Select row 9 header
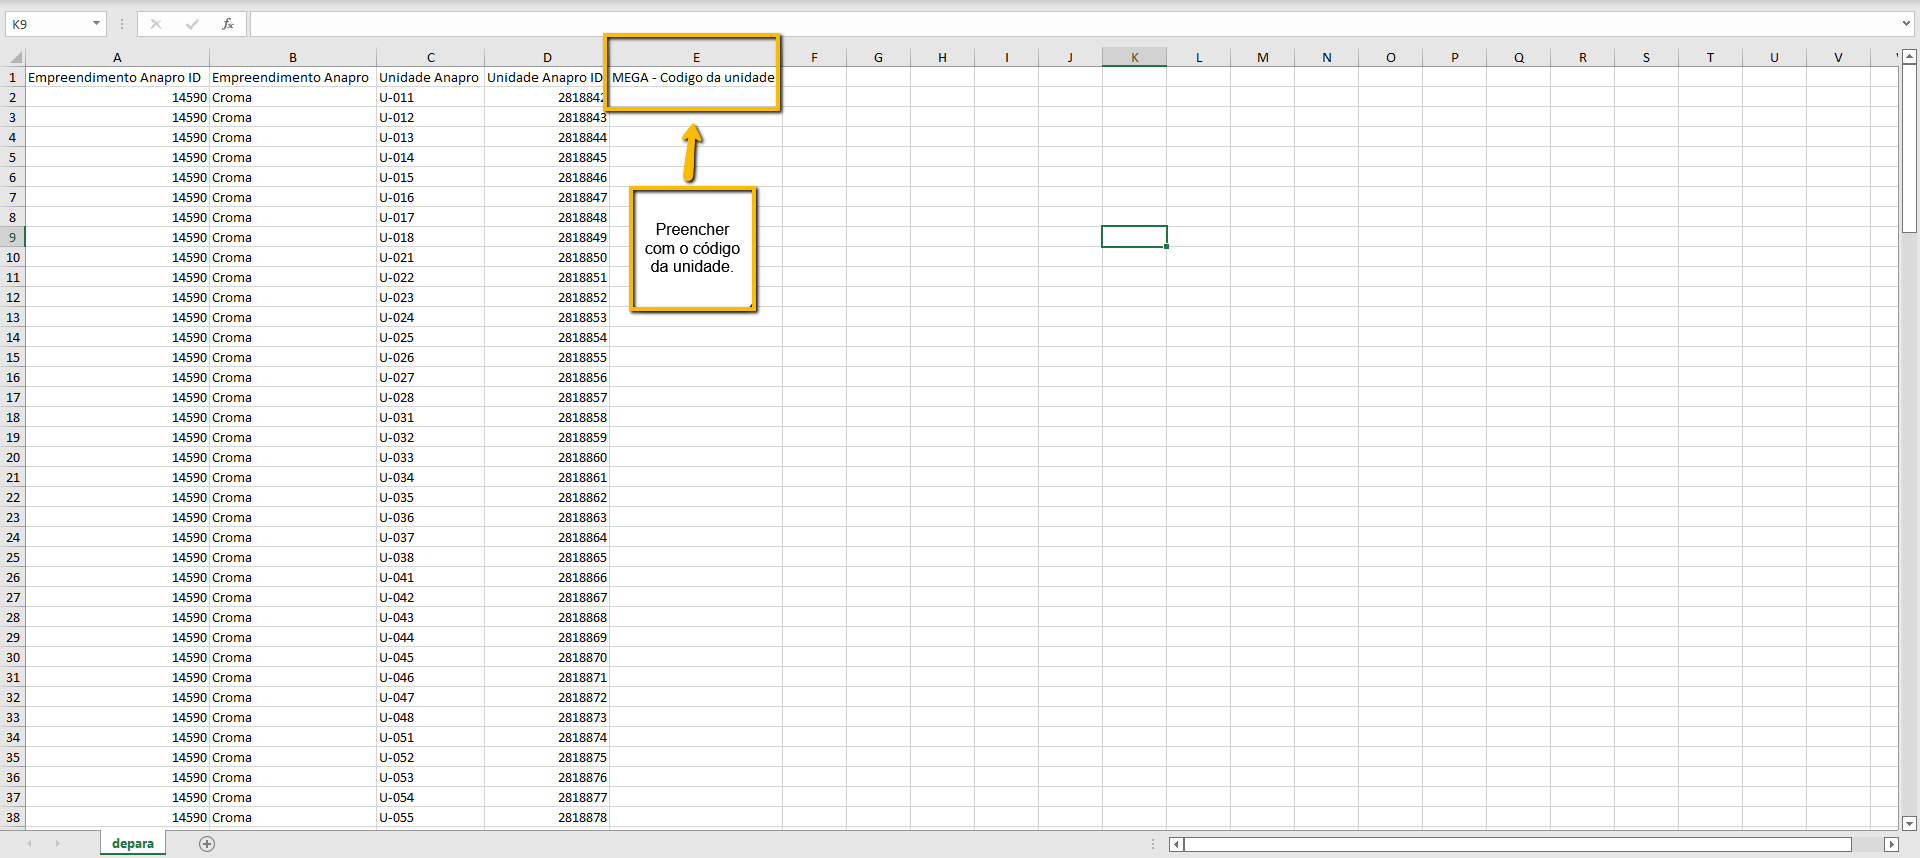 pyautogui.click(x=13, y=237)
